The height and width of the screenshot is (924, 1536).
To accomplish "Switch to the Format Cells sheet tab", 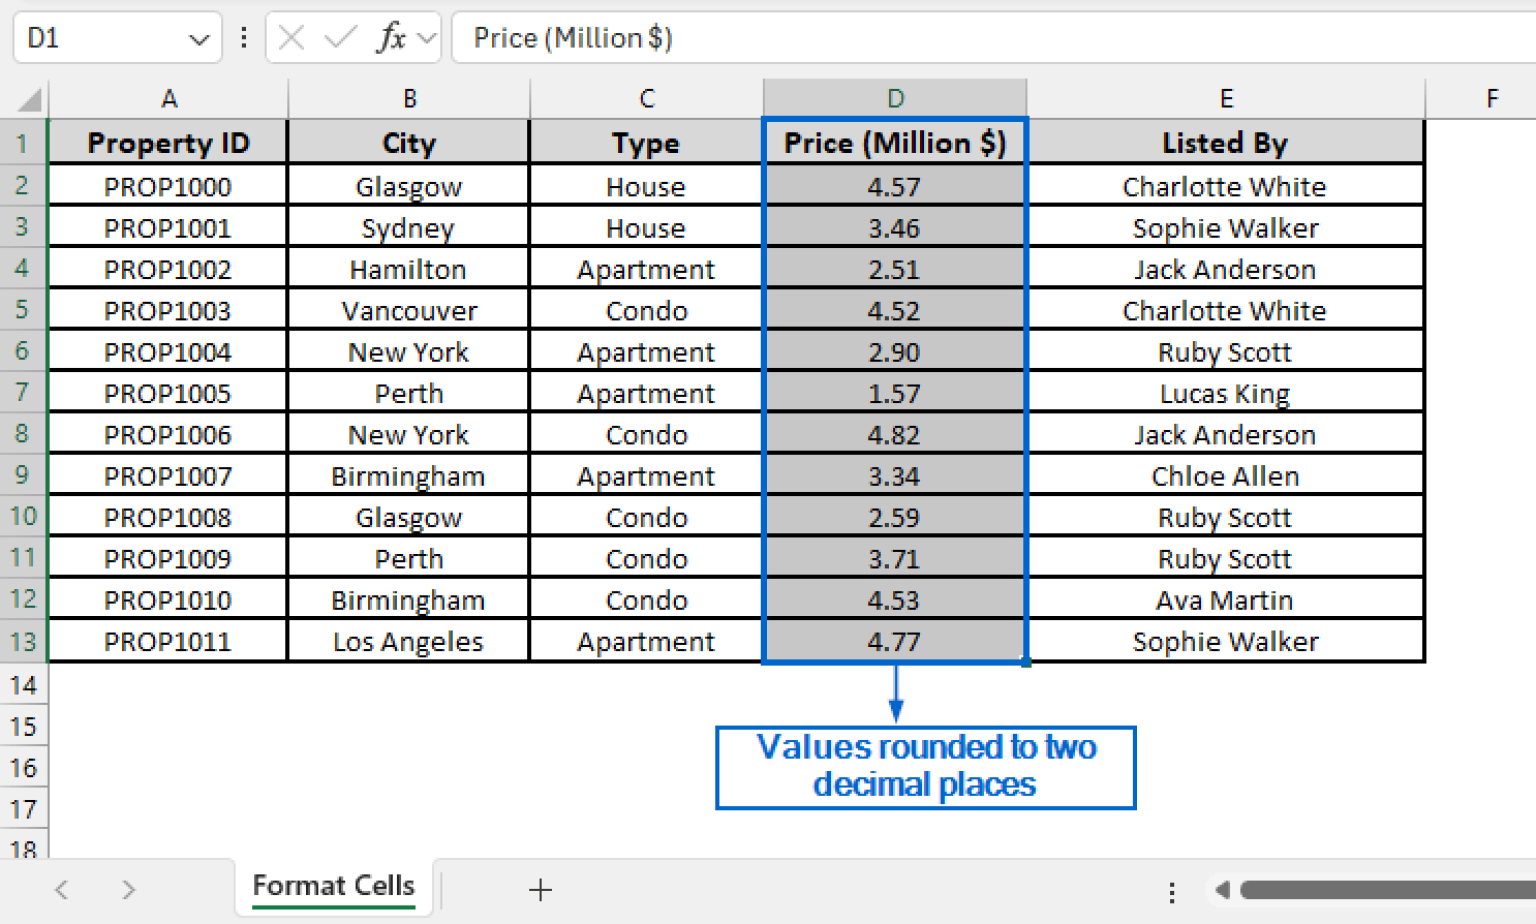I will (333, 886).
